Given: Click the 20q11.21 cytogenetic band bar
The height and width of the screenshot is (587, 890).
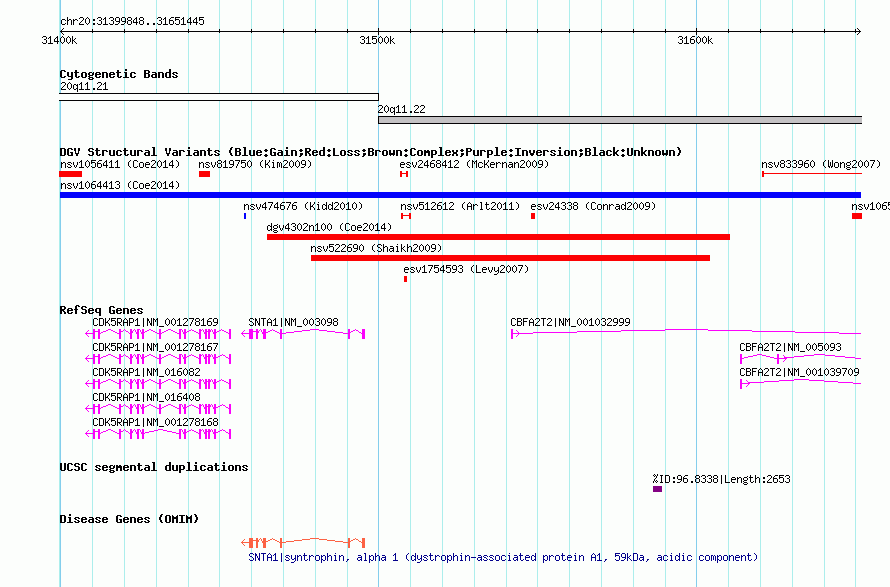Looking at the screenshot, I should [219, 97].
